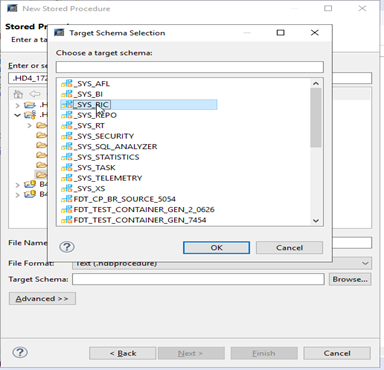
Task: Click the schema list scrollbar thumb
Action: [x=316, y=118]
